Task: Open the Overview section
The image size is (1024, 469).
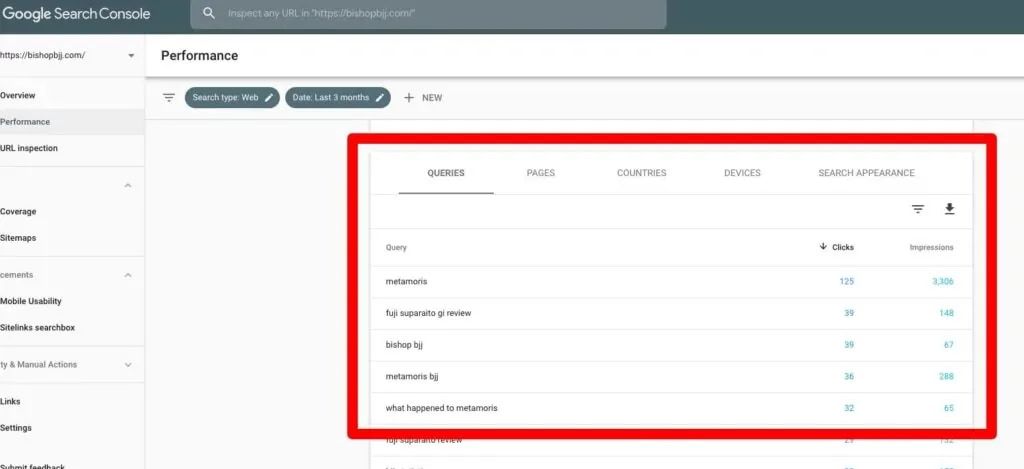Action: click(18, 95)
